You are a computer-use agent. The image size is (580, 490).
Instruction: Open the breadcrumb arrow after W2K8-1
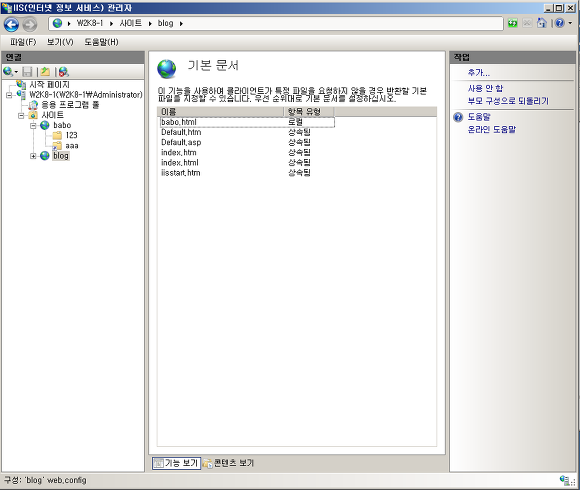[111, 24]
